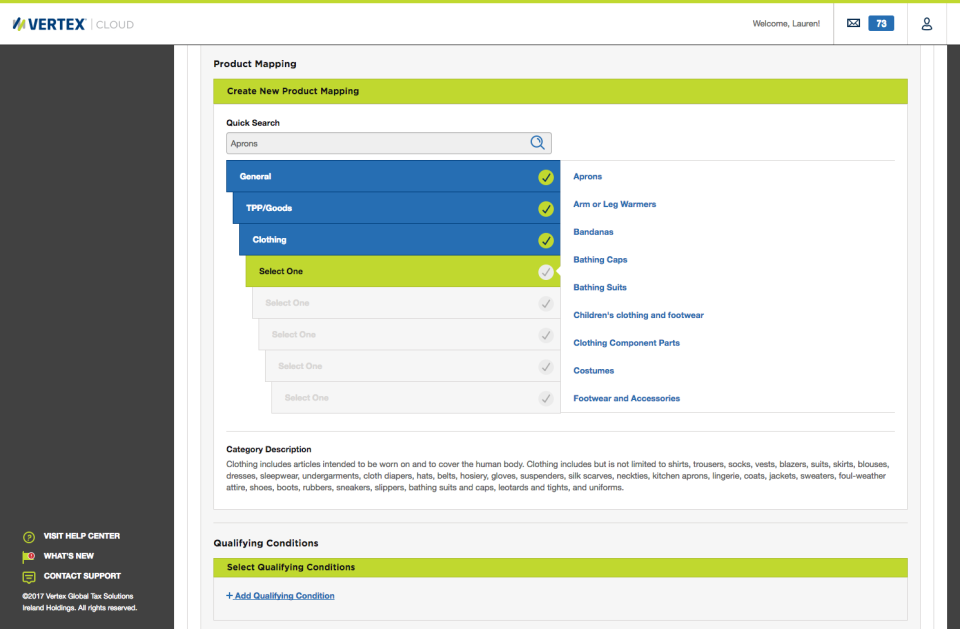Click the Quick Search input field
This screenshot has width=960, height=629.
389,143
